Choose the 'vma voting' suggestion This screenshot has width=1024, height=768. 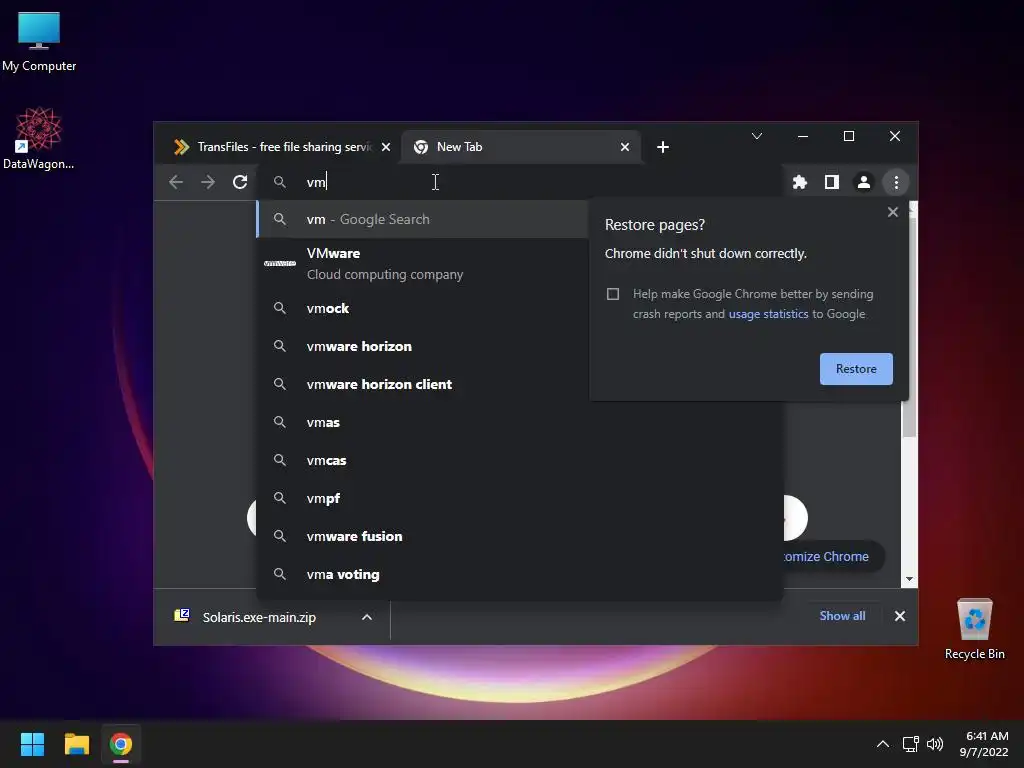click(520, 574)
